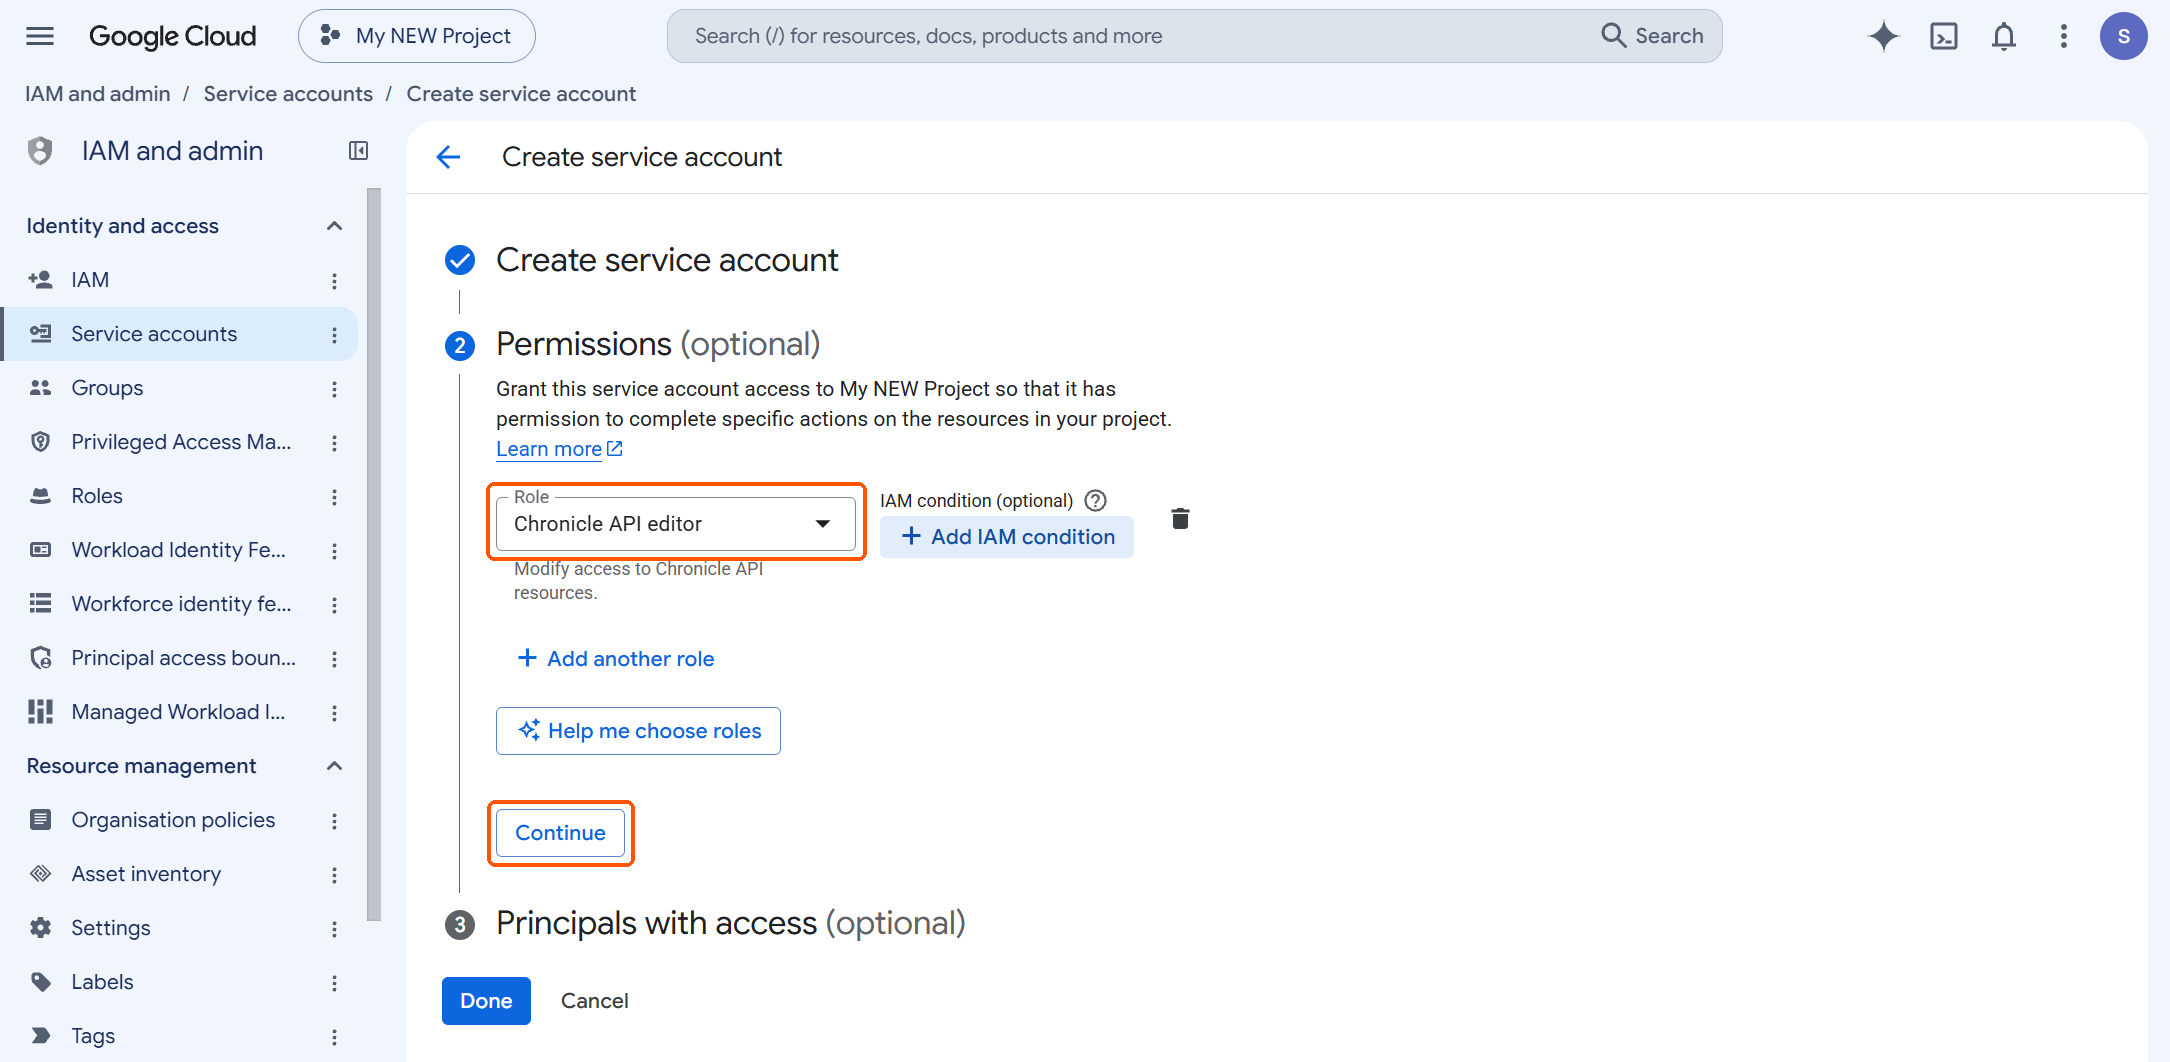Click the Search button in search bar
The height and width of the screenshot is (1062, 2170).
click(1652, 36)
